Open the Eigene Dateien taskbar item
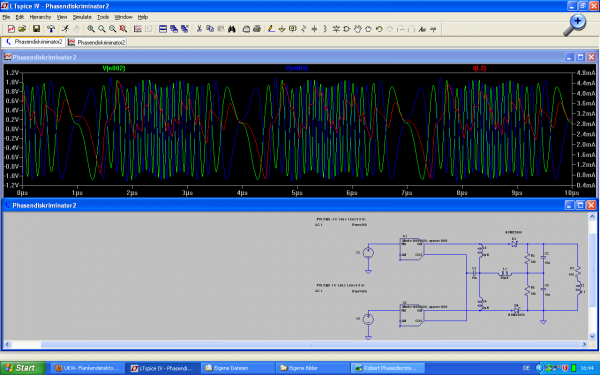The height and width of the screenshot is (375, 600). (x=238, y=368)
